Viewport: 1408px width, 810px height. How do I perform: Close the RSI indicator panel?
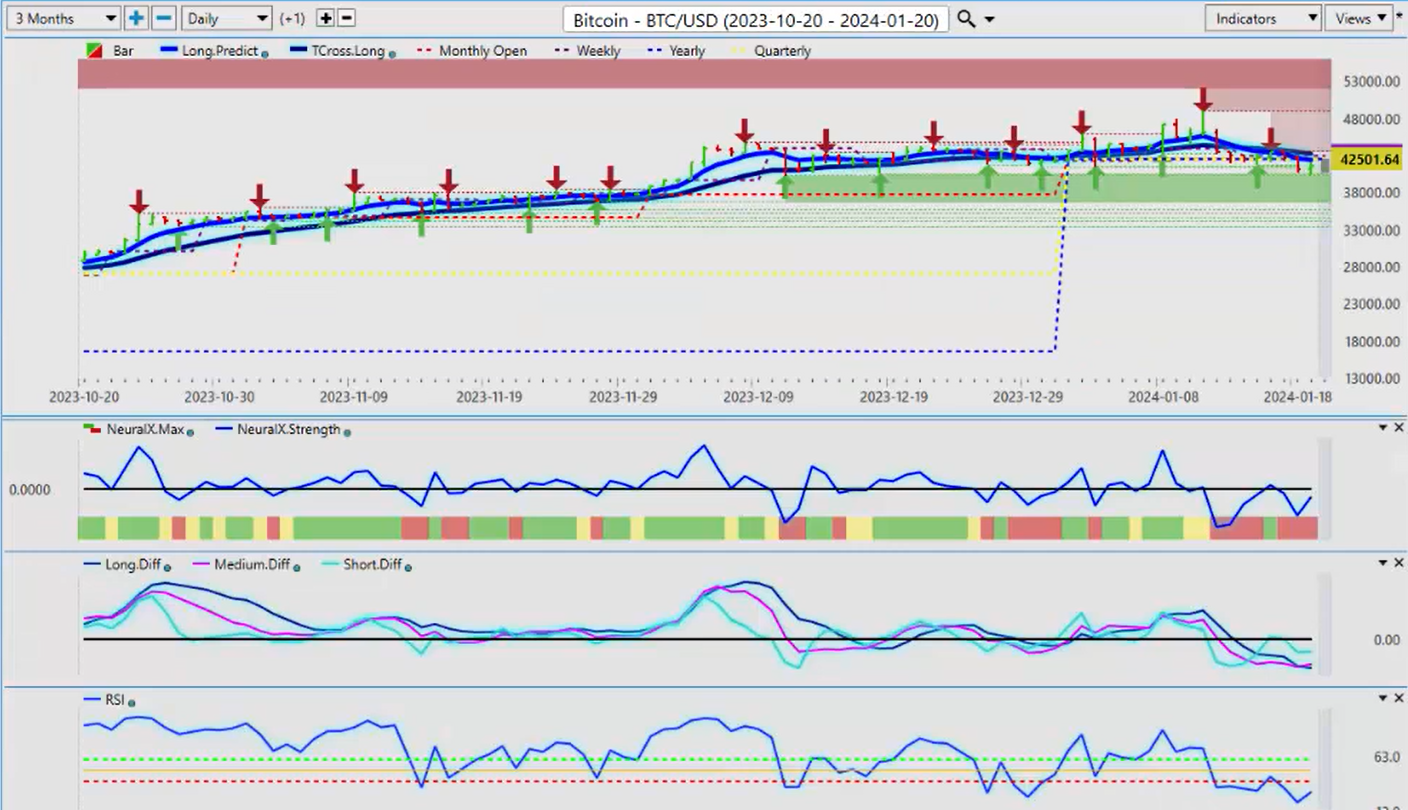(x=1399, y=698)
